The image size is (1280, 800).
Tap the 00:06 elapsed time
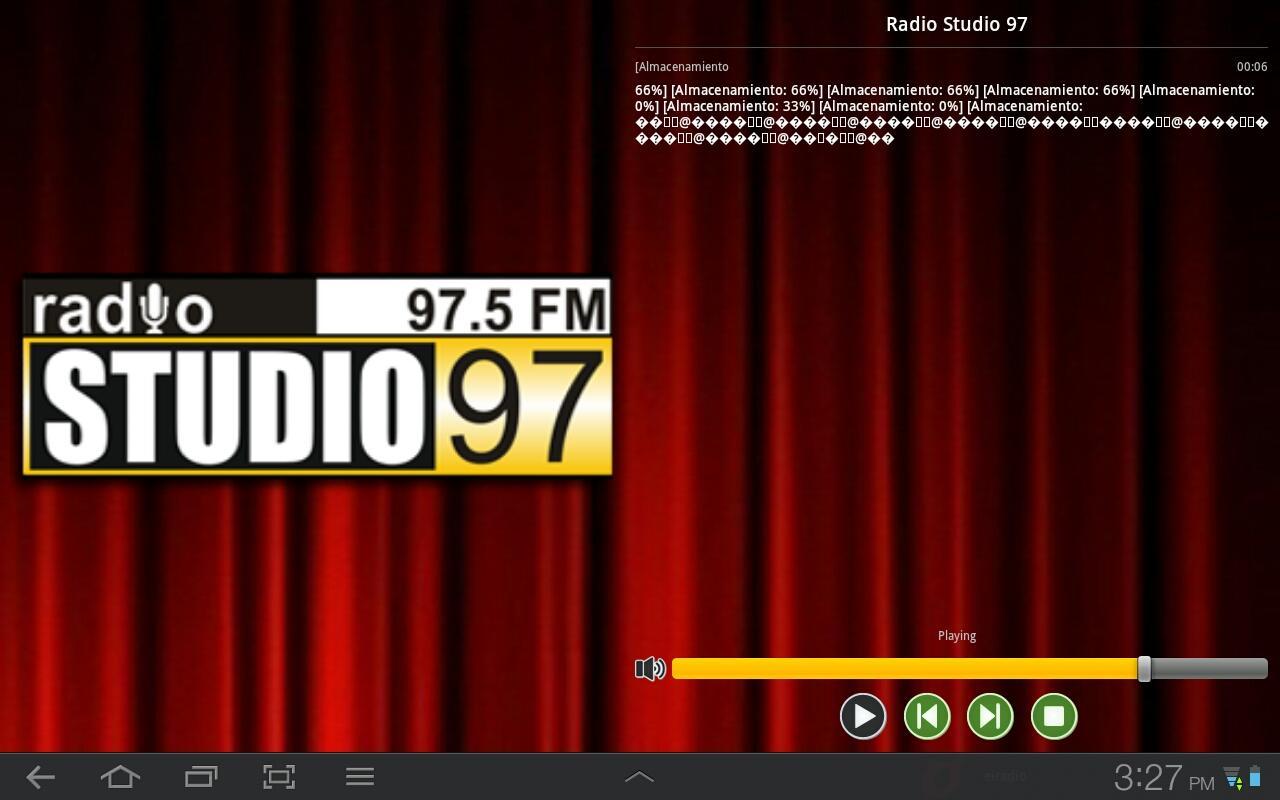coord(1252,67)
